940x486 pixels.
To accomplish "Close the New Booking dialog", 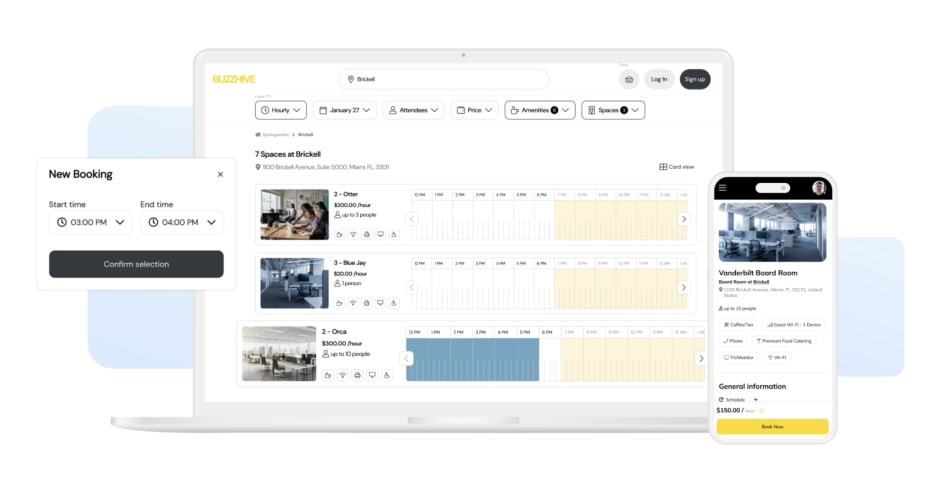I will coord(220,174).
